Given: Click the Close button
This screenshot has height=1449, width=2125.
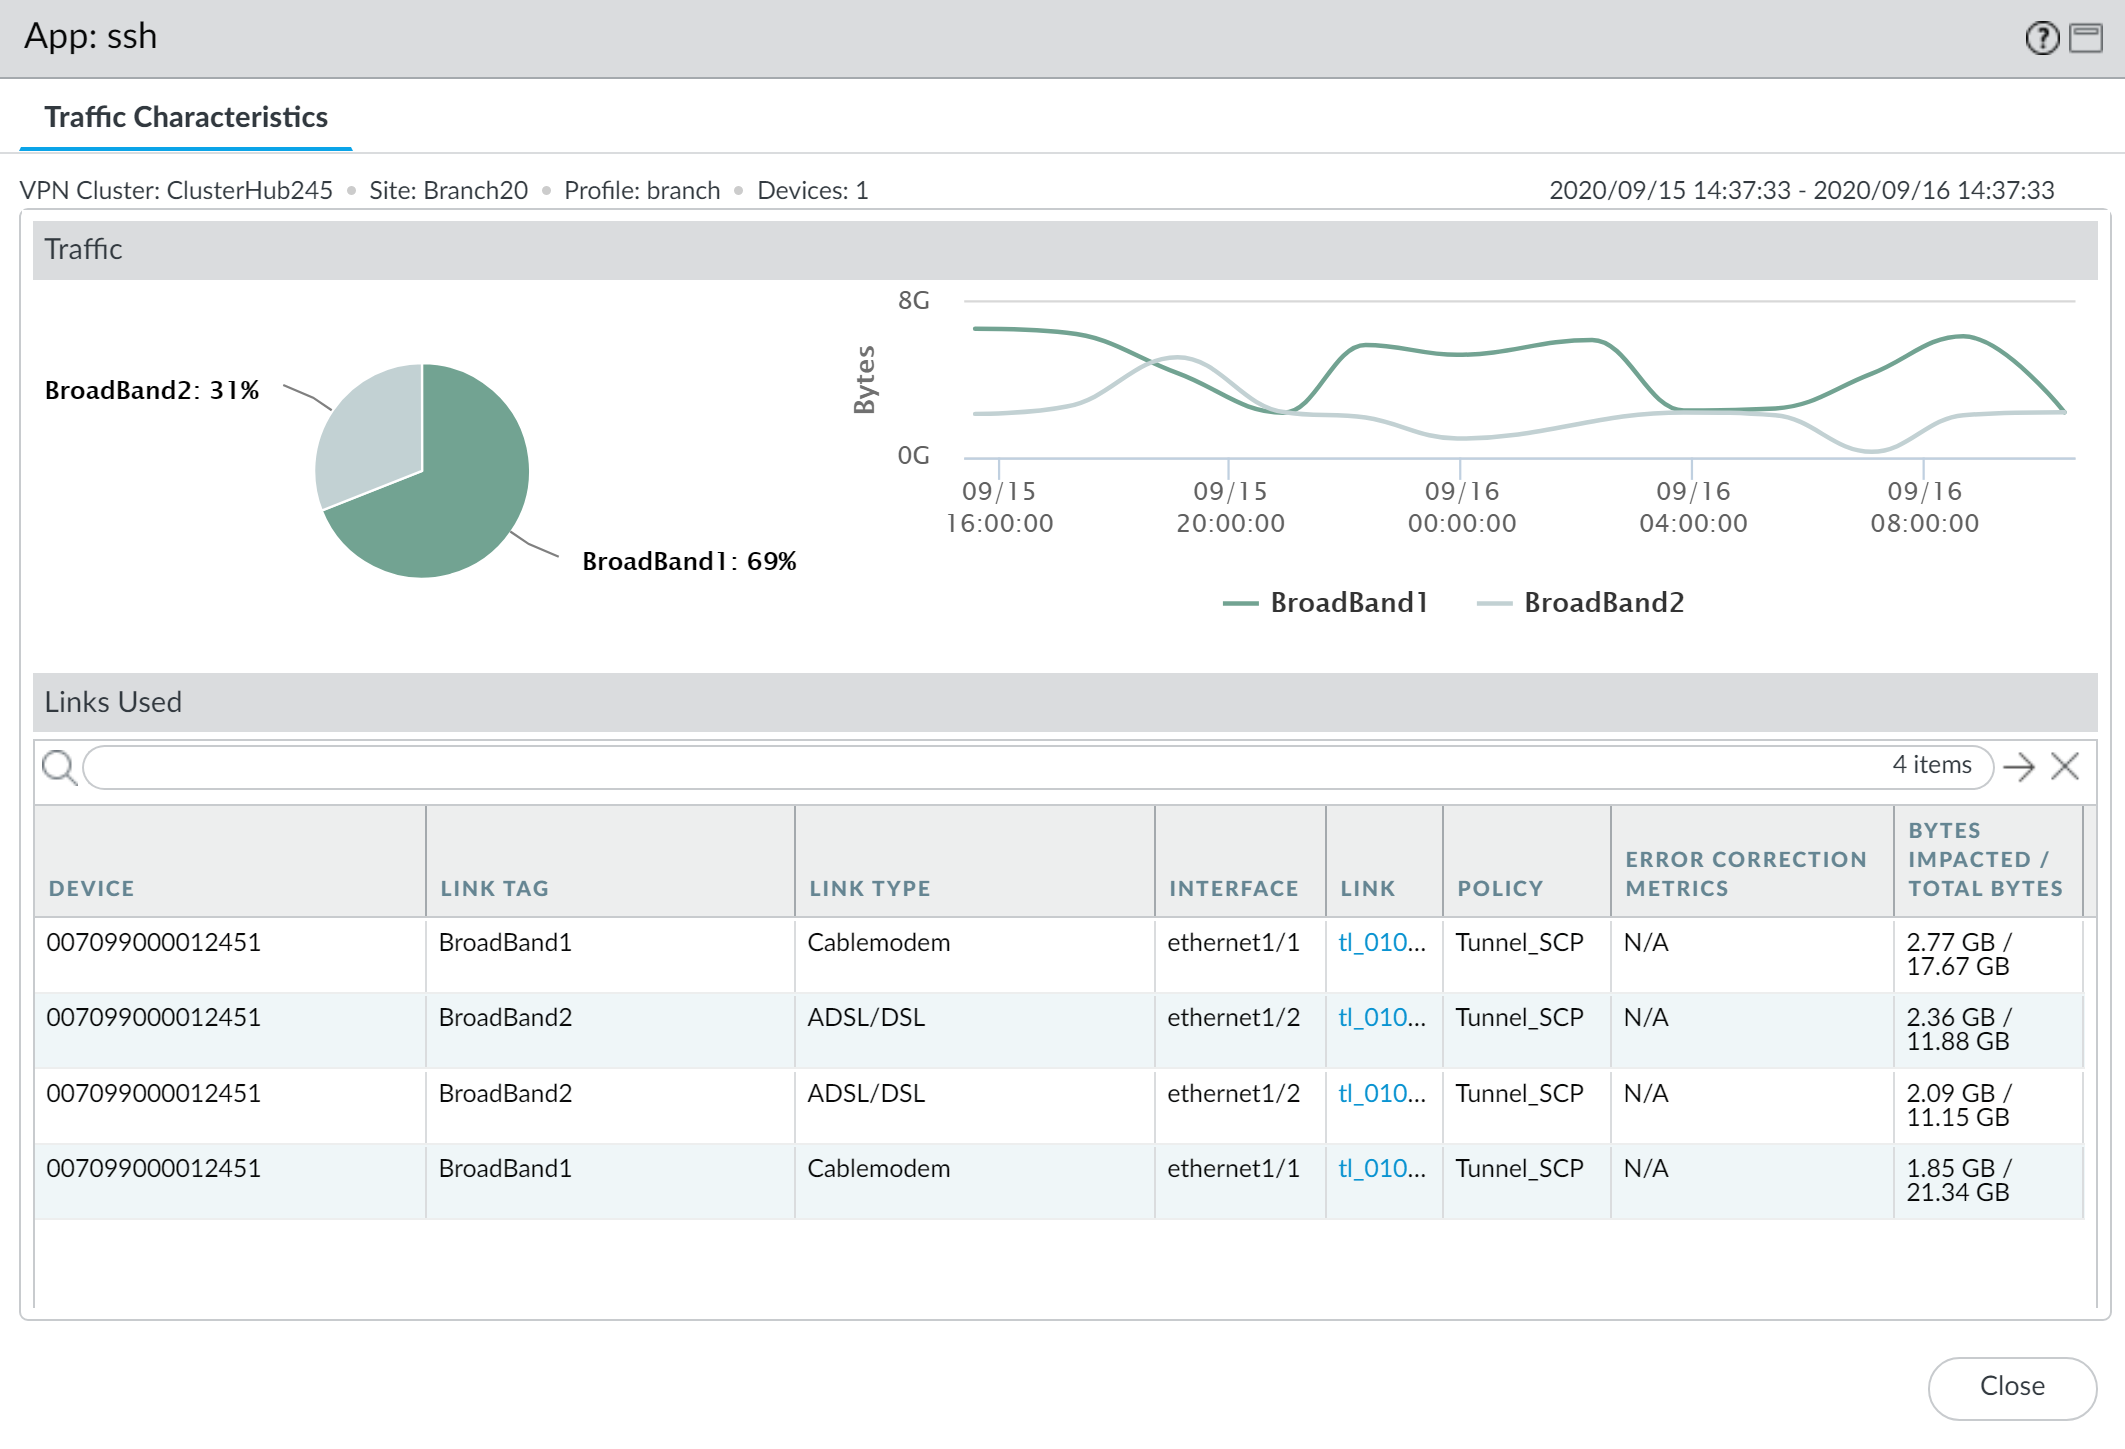Looking at the screenshot, I should coord(2011,1386).
